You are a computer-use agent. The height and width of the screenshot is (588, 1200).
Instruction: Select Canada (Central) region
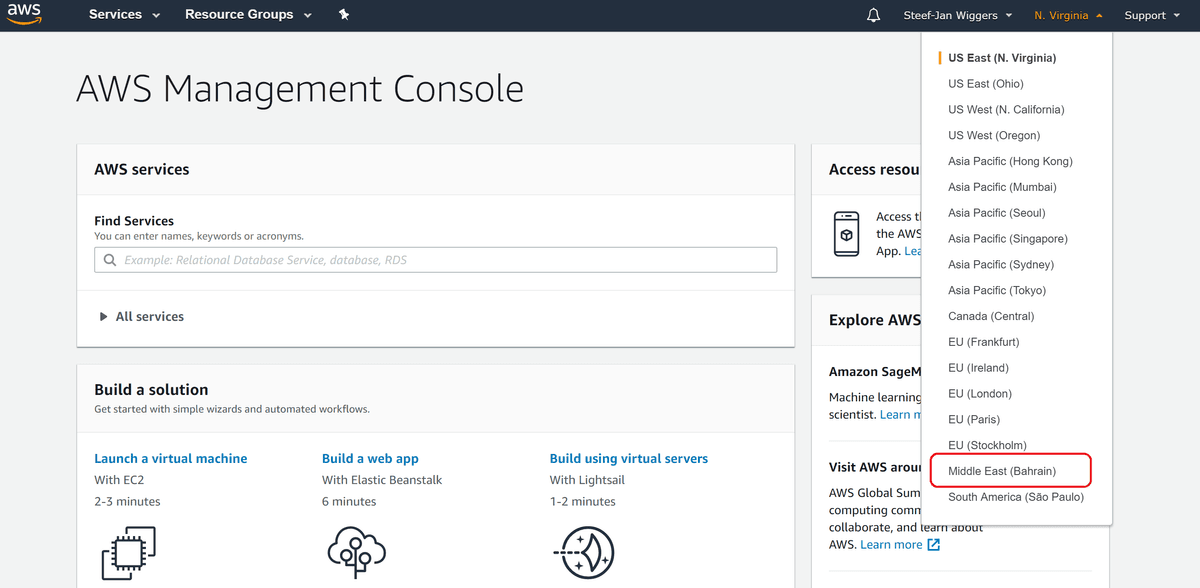991,317
